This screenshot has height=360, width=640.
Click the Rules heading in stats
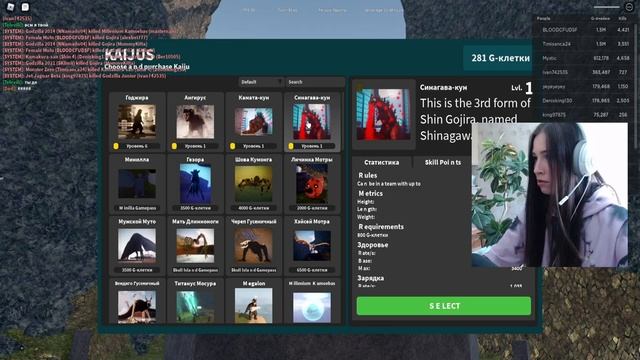pos(368,175)
